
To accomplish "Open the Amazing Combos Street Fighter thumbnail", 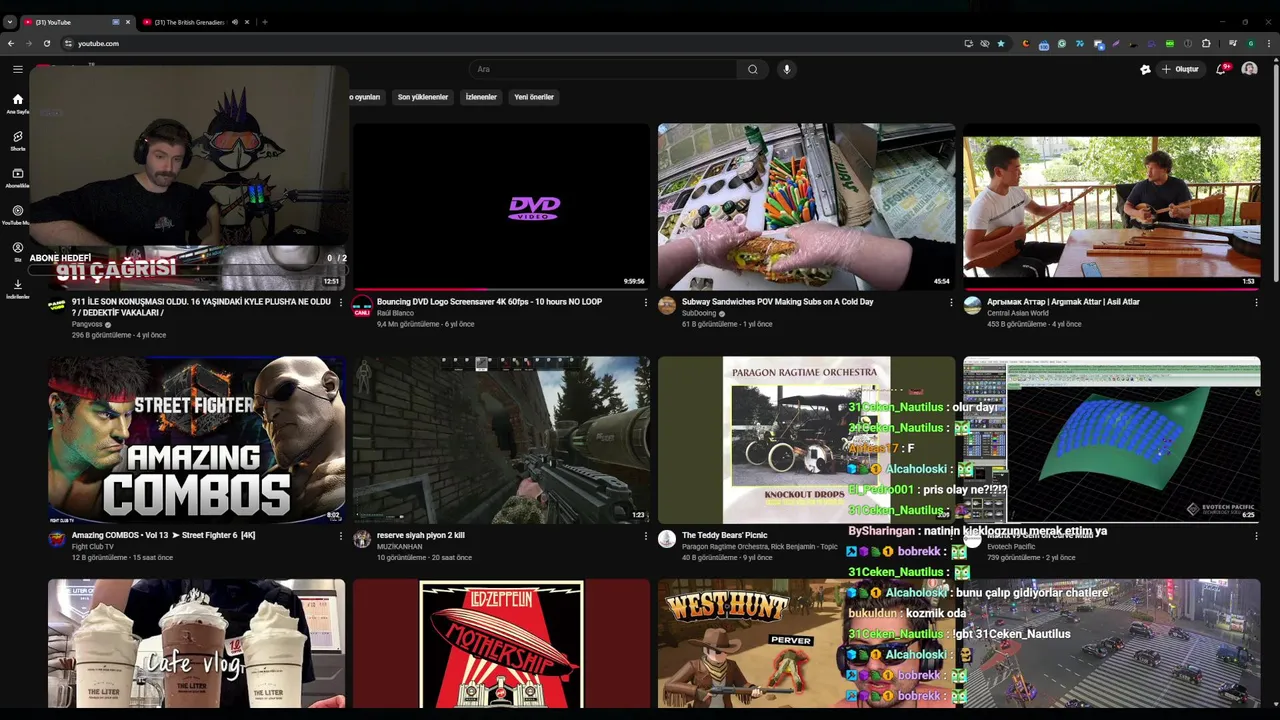I will click(x=196, y=440).
